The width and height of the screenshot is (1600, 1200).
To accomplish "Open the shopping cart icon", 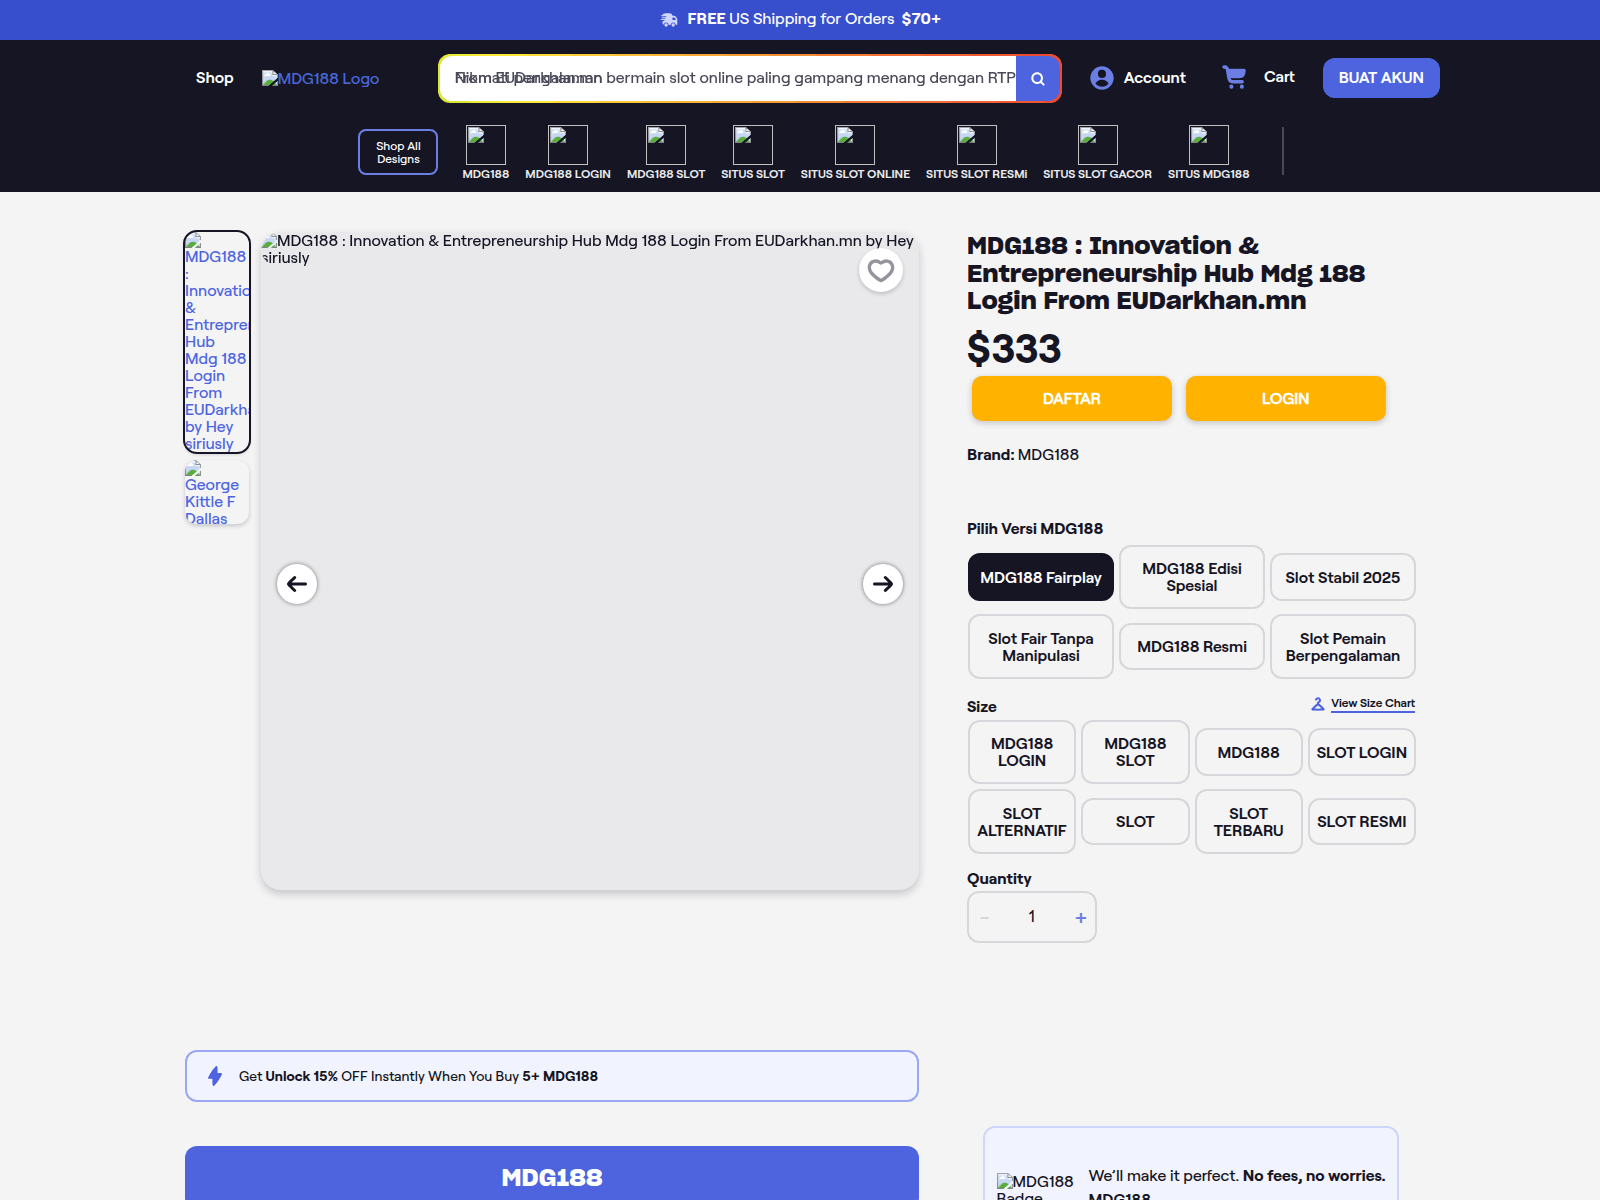I will [1234, 77].
